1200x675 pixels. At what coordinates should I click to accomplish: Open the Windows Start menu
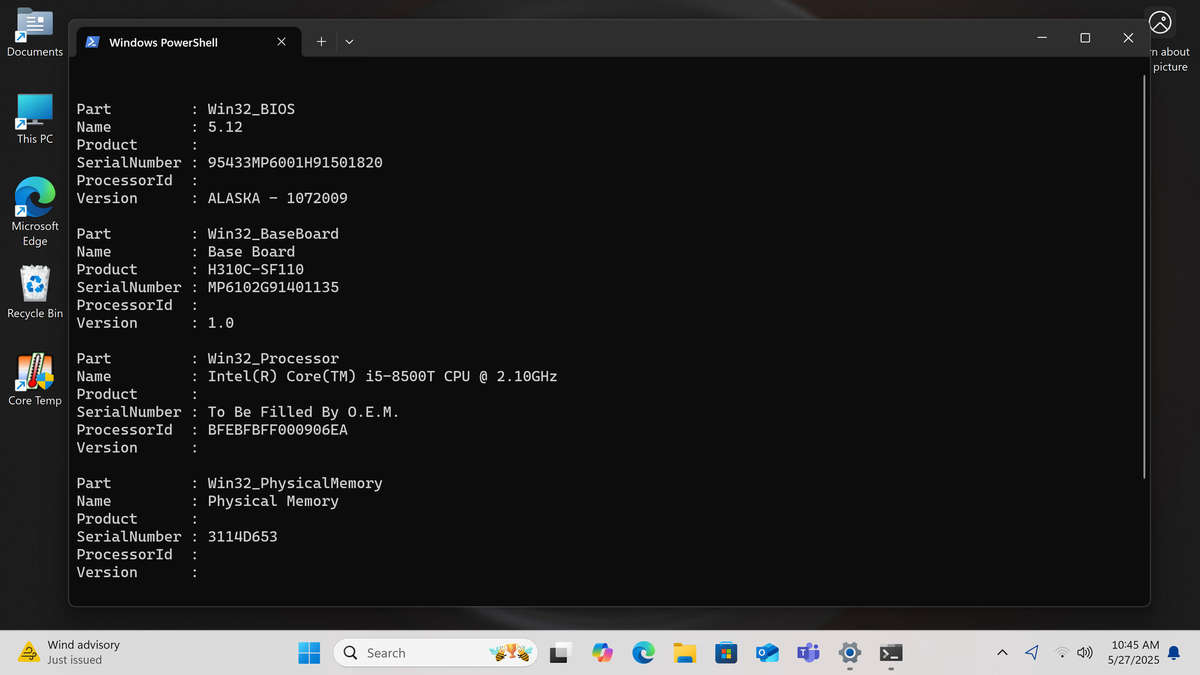tap(309, 653)
